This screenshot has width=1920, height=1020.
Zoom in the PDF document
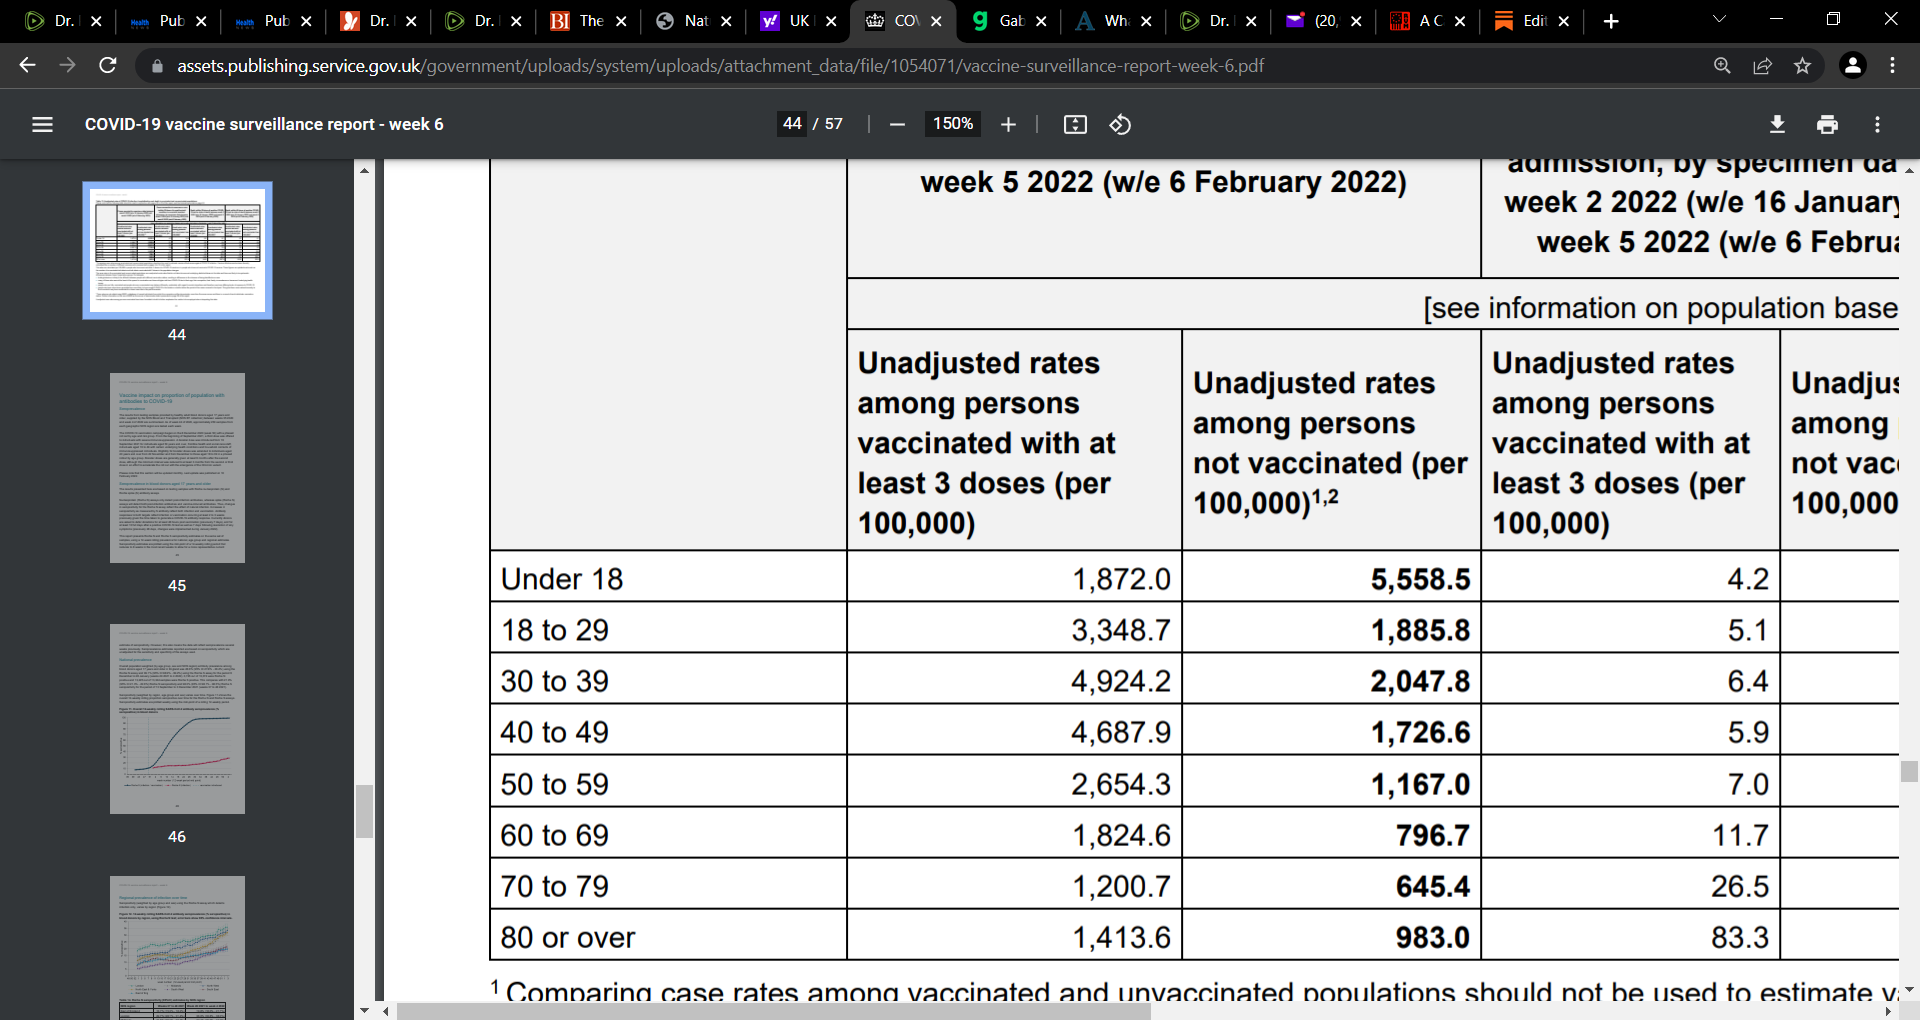coord(1008,124)
